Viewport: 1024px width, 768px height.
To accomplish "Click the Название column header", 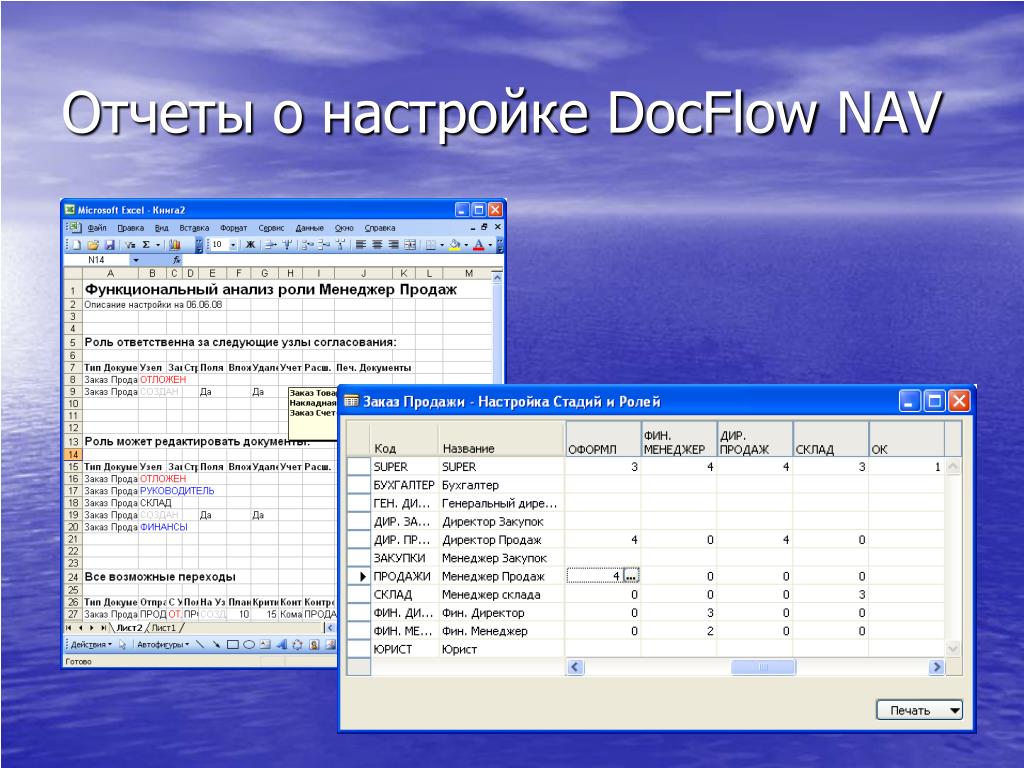I will point(501,439).
